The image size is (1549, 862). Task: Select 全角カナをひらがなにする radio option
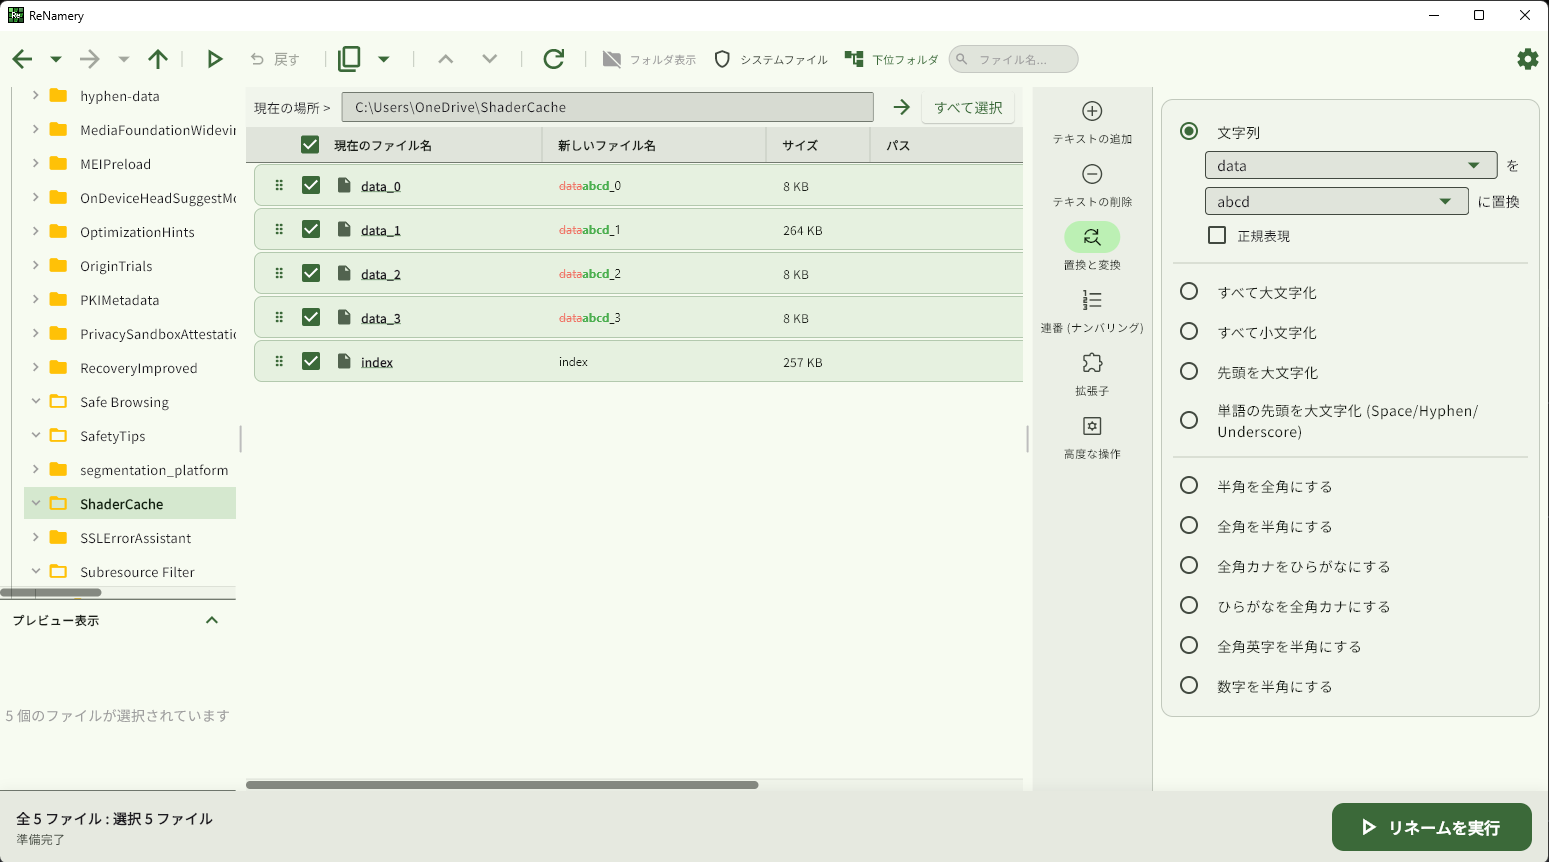(x=1189, y=565)
